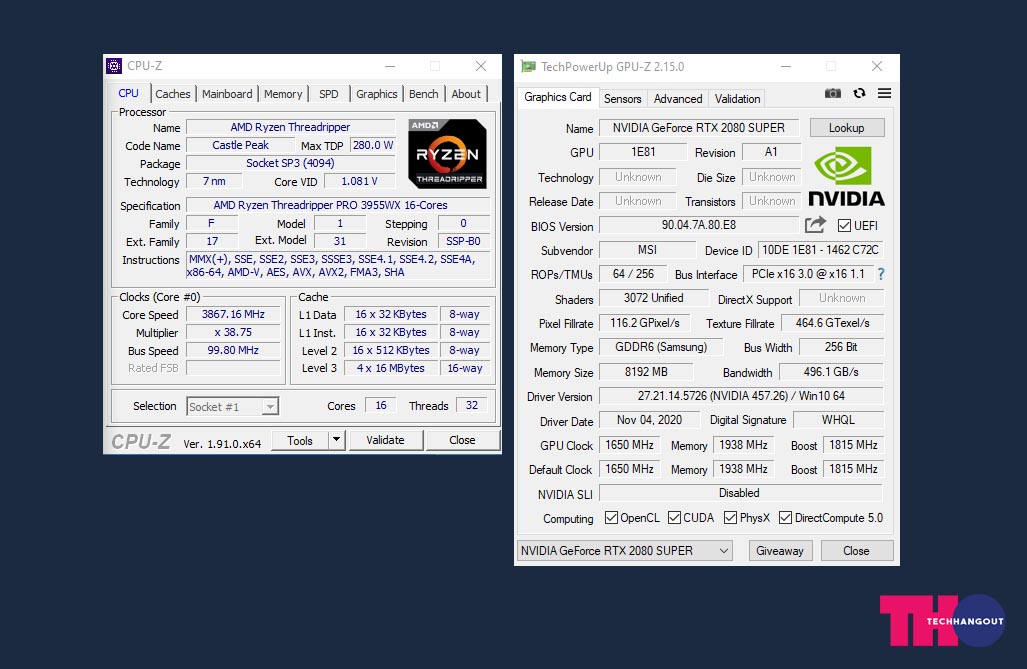Viewport: 1027px width, 669px height.
Task: Click the Subvendor value MSI
Action: (647, 250)
